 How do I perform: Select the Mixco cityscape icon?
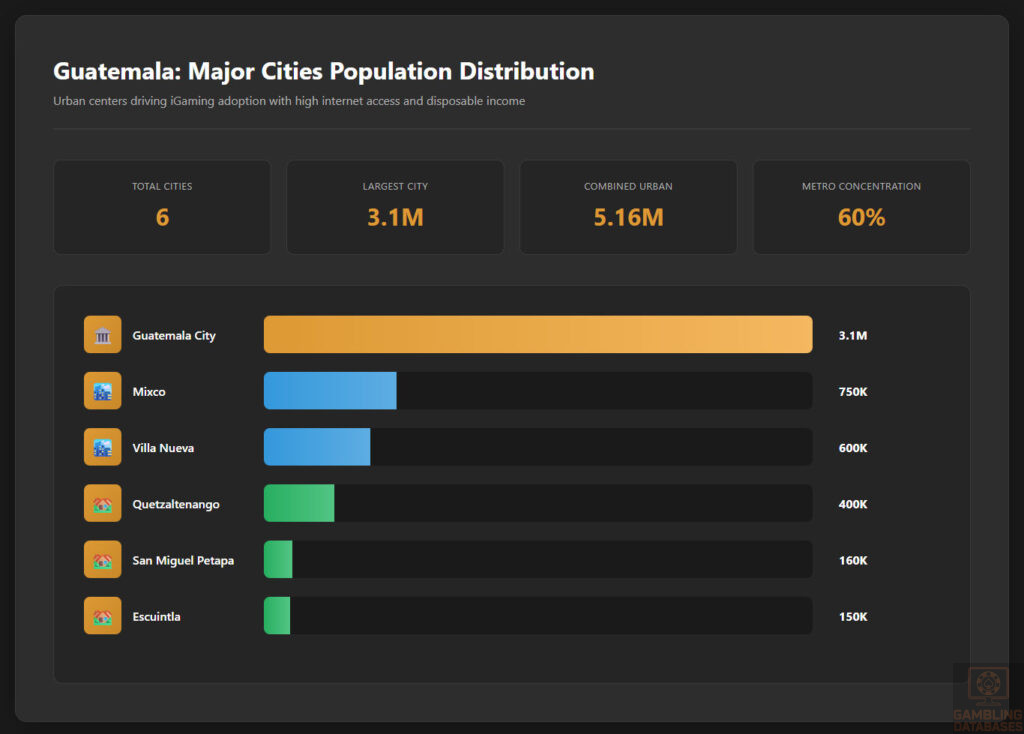click(x=101, y=390)
